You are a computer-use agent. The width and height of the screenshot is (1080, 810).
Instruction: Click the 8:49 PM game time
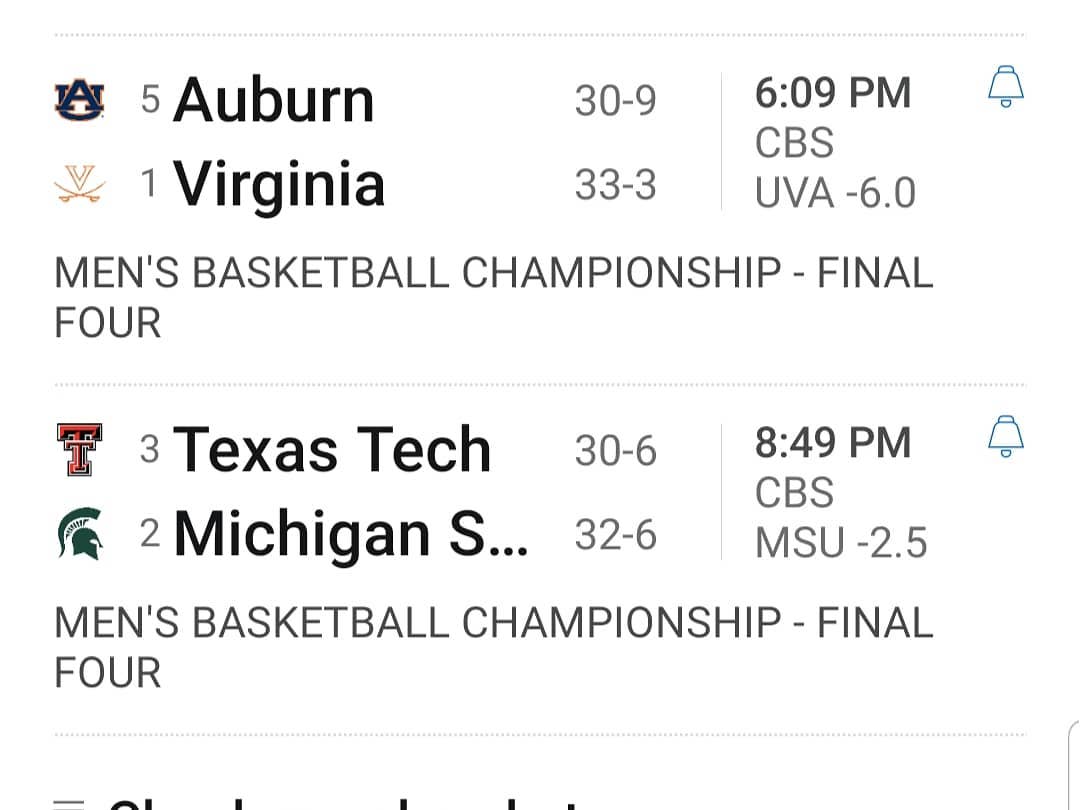(x=833, y=443)
